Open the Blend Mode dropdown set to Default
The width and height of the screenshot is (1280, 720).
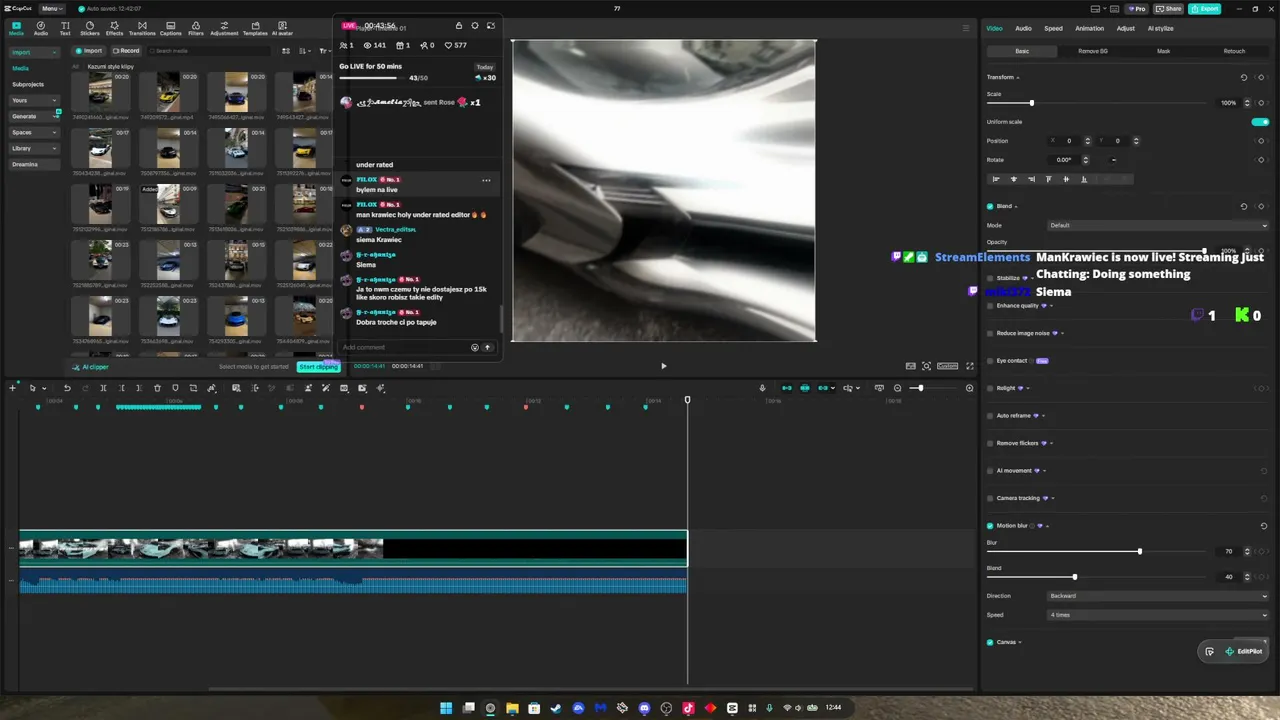point(1158,225)
